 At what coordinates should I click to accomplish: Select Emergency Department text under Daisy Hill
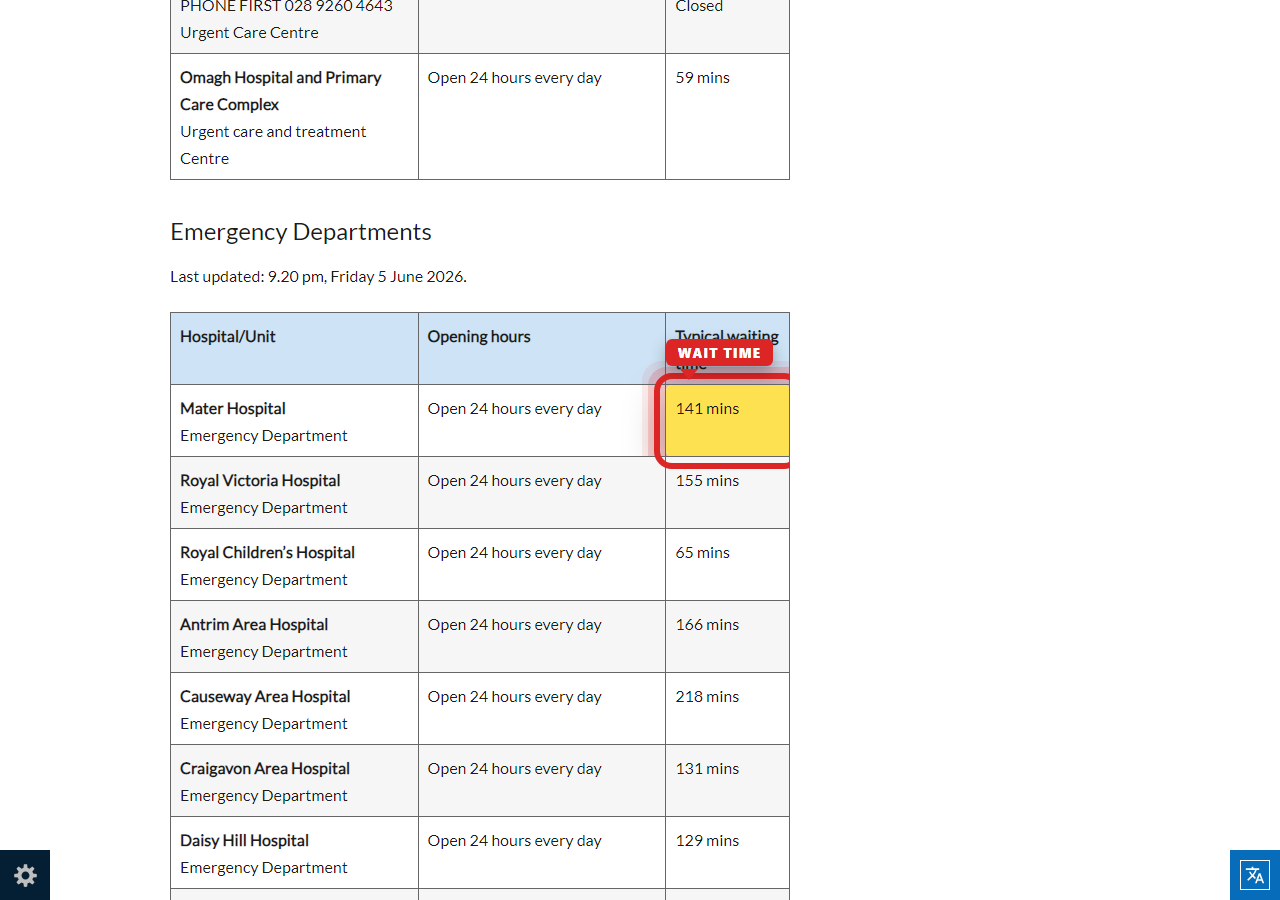click(264, 867)
